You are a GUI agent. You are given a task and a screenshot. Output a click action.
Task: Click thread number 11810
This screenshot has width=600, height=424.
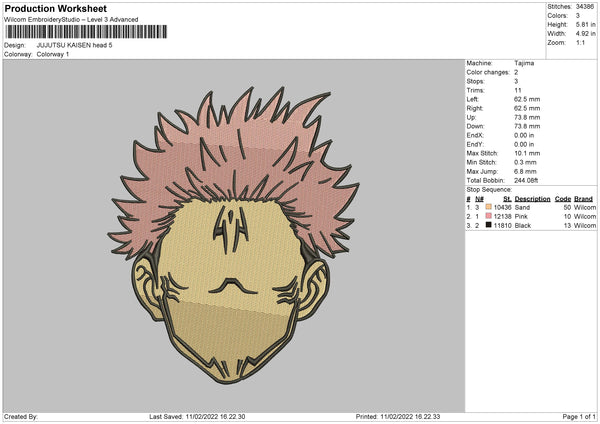pos(502,226)
